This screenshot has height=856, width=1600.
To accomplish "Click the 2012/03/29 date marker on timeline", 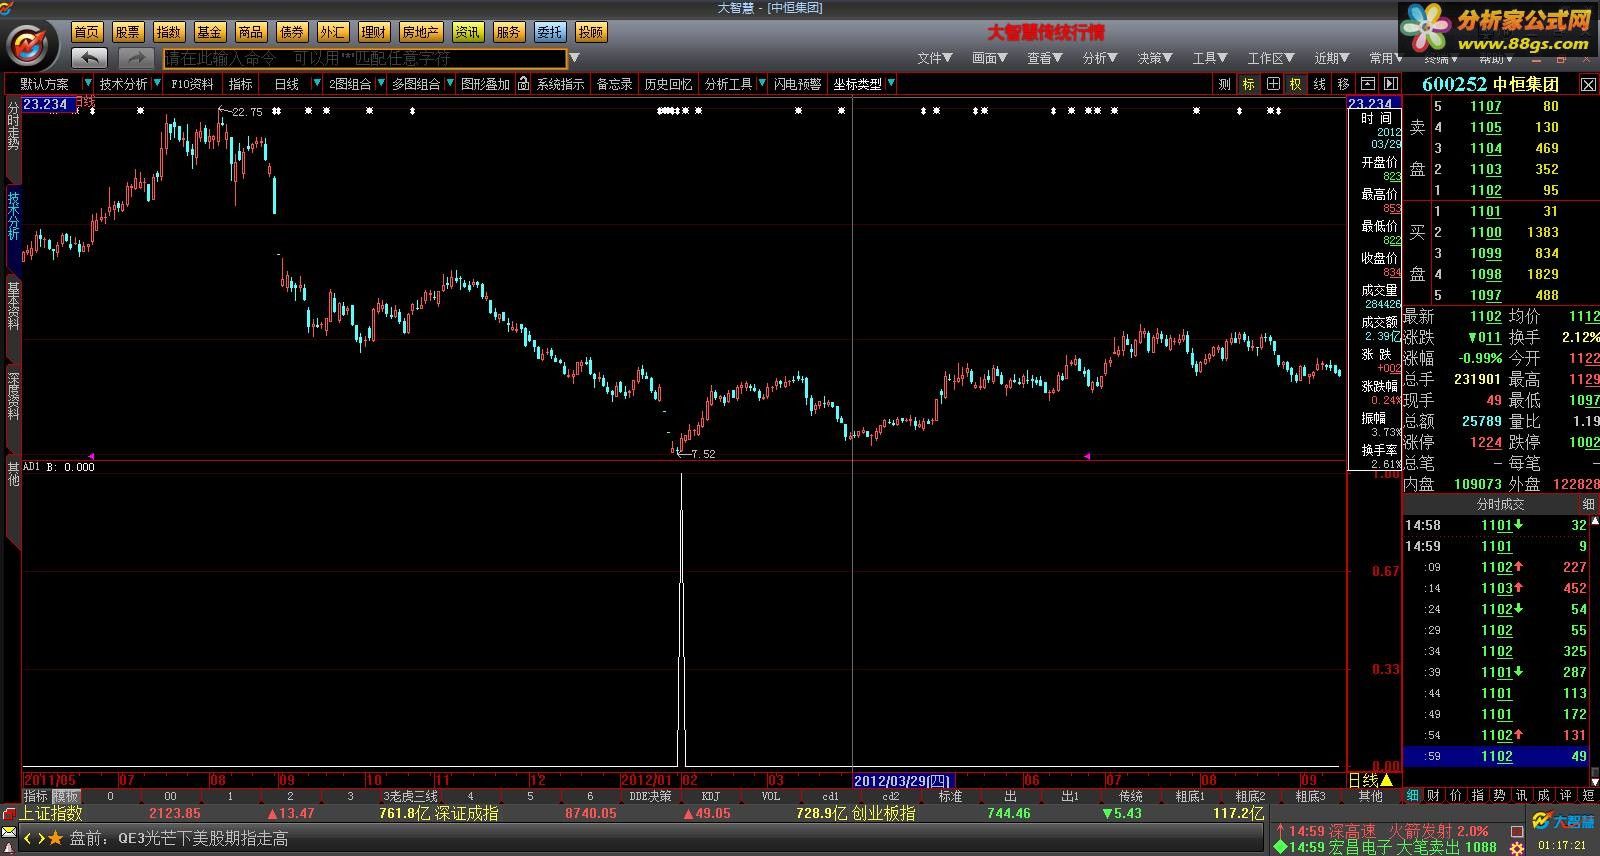I will click(x=903, y=780).
